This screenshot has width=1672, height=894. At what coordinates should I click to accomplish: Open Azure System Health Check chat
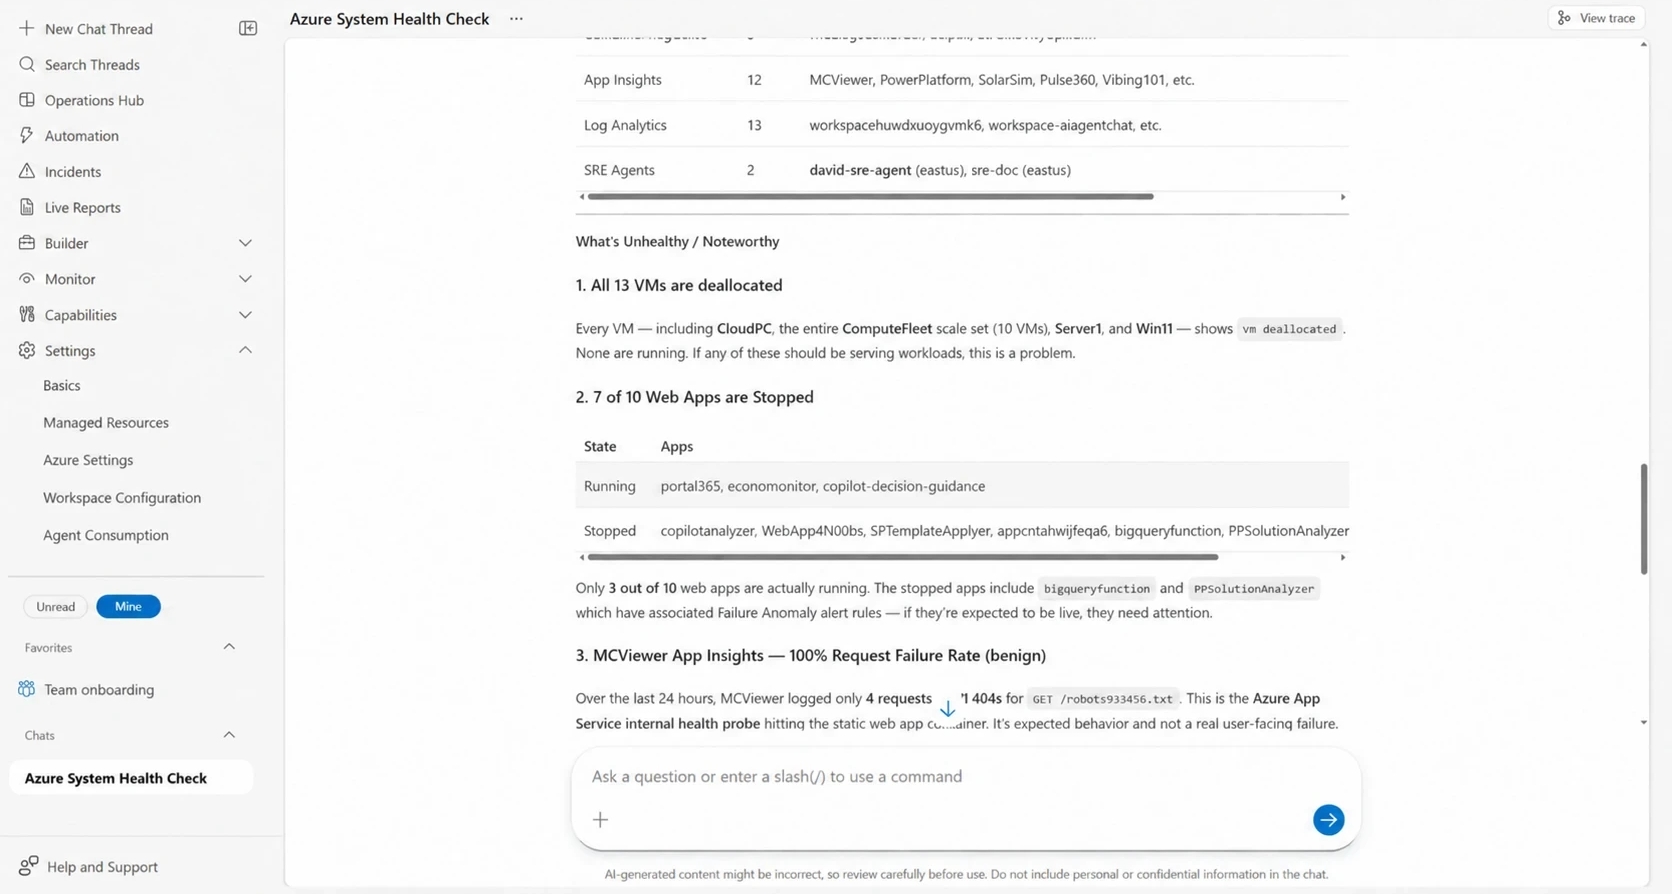[x=131, y=778]
